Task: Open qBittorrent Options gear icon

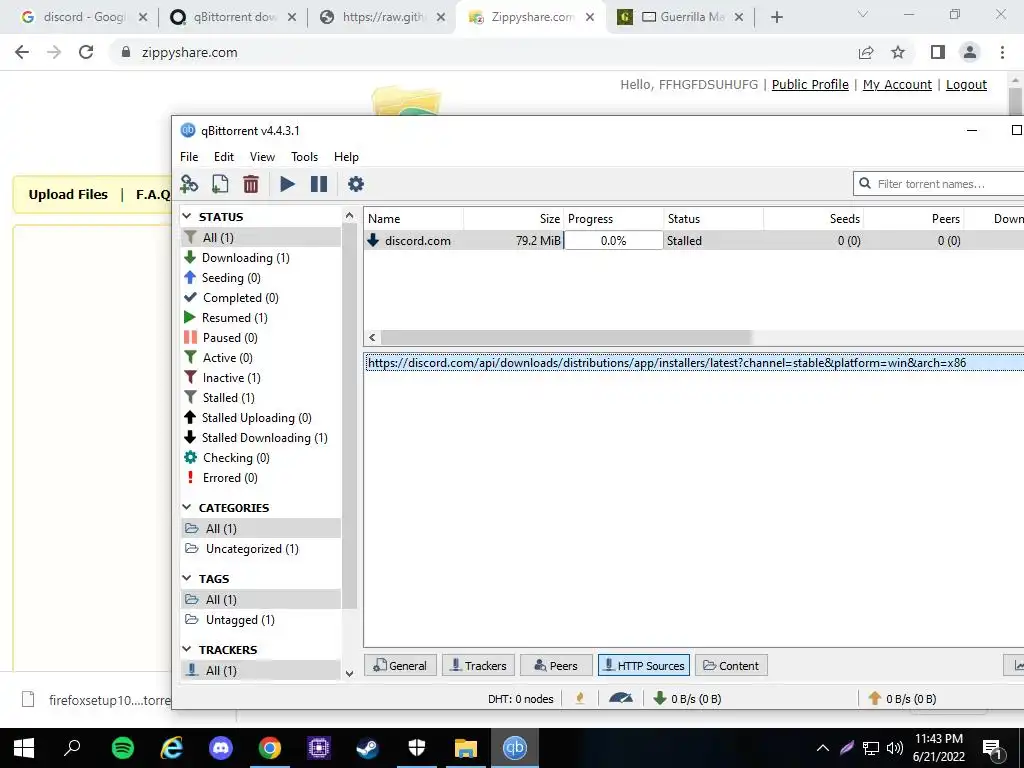Action: (x=356, y=184)
